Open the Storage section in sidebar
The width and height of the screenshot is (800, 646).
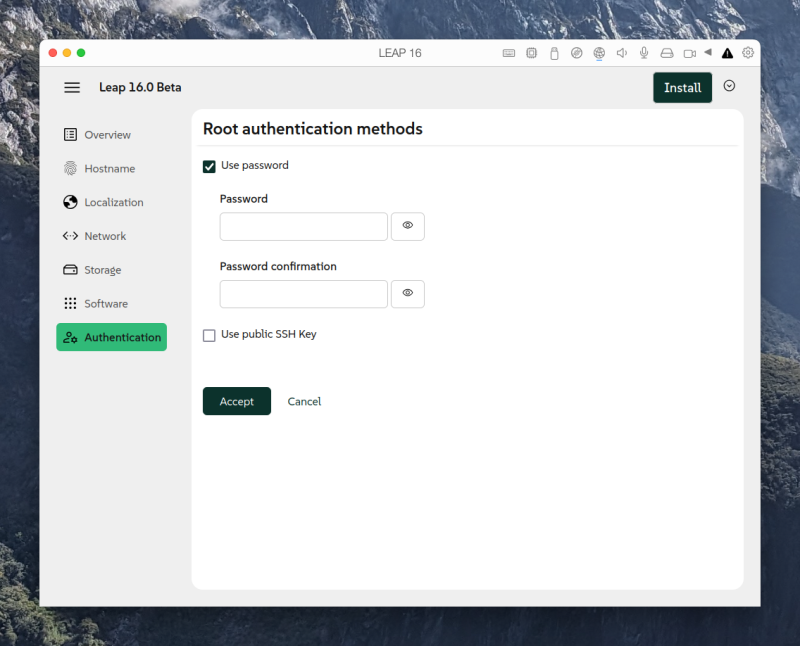102,270
